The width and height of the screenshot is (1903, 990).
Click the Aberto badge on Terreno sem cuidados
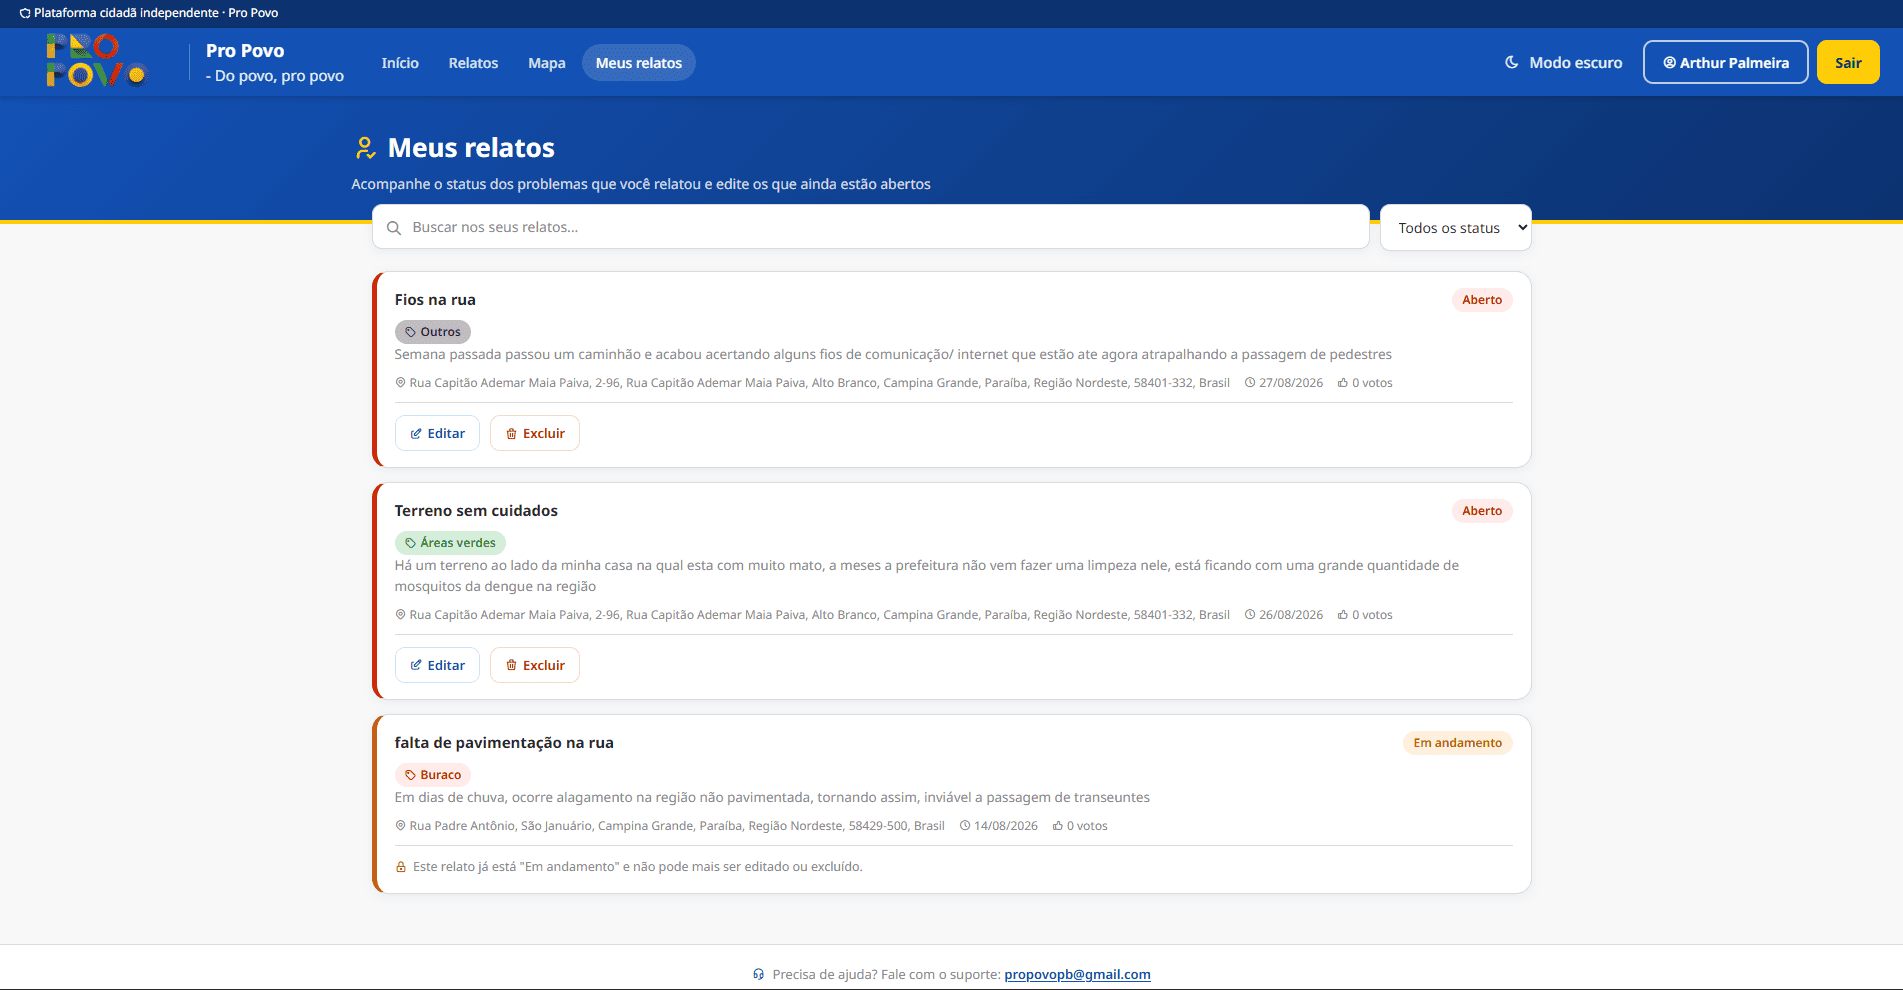coord(1482,511)
